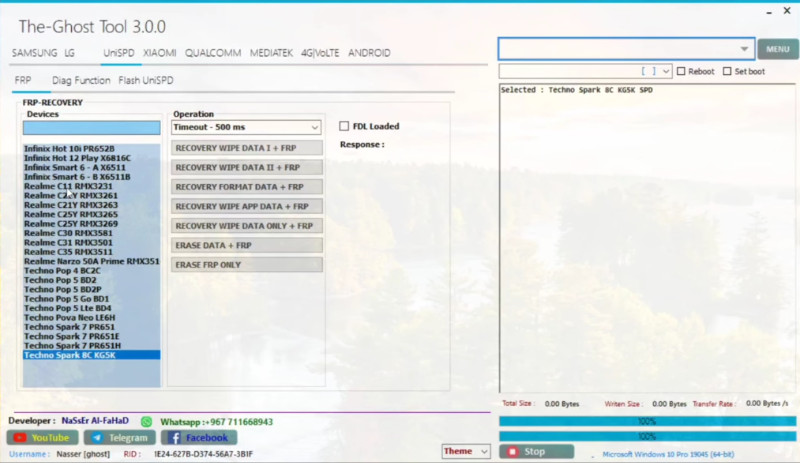Click the red Stop icon
800x463 pixels.
(x=513, y=451)
